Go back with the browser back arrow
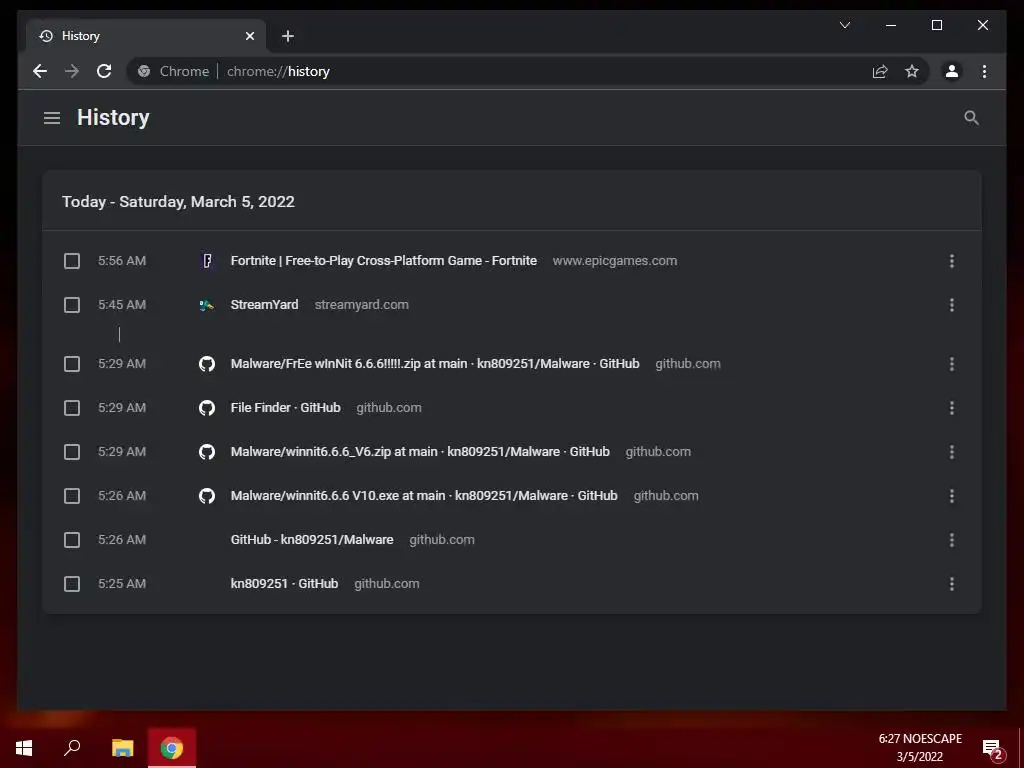Image resolution: width=1024 pixels, height=768 pixels. [40, 71]
